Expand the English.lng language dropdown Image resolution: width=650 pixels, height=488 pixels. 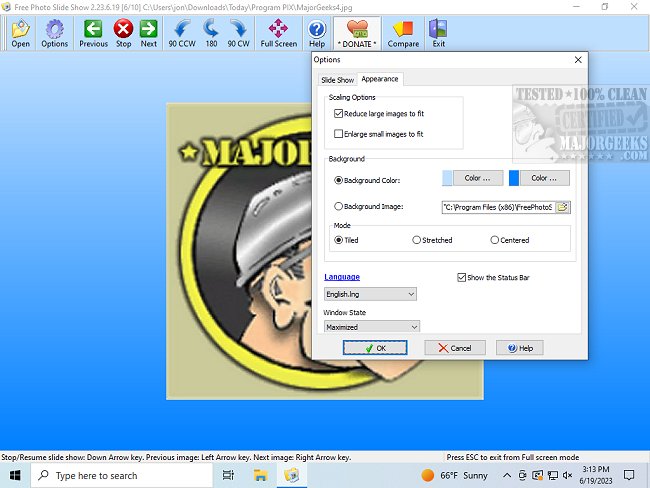pyautogui.click(x=370, y=294)
